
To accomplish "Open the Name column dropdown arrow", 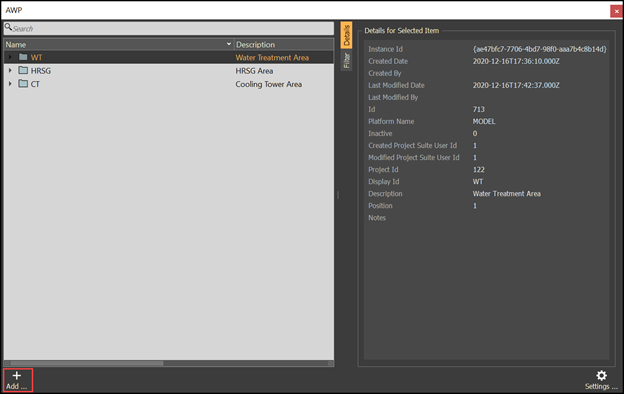I will coord(229,44).
